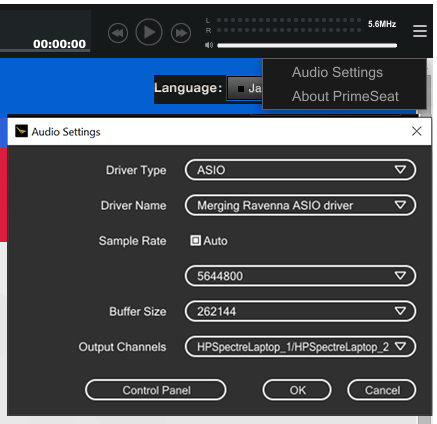437x424 pixels.
Task: Select Audio Settings menu entry
Action: (x=337, y=72)
